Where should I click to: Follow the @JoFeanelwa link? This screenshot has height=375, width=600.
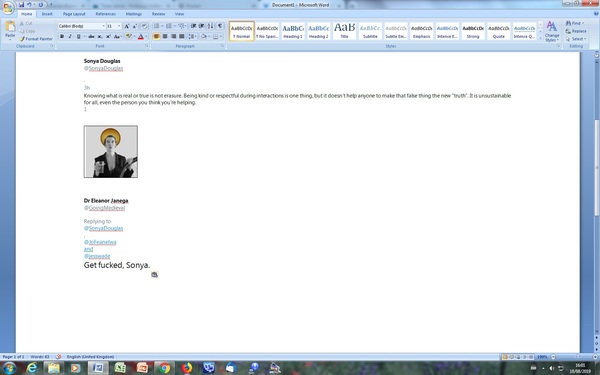[100, 242]
